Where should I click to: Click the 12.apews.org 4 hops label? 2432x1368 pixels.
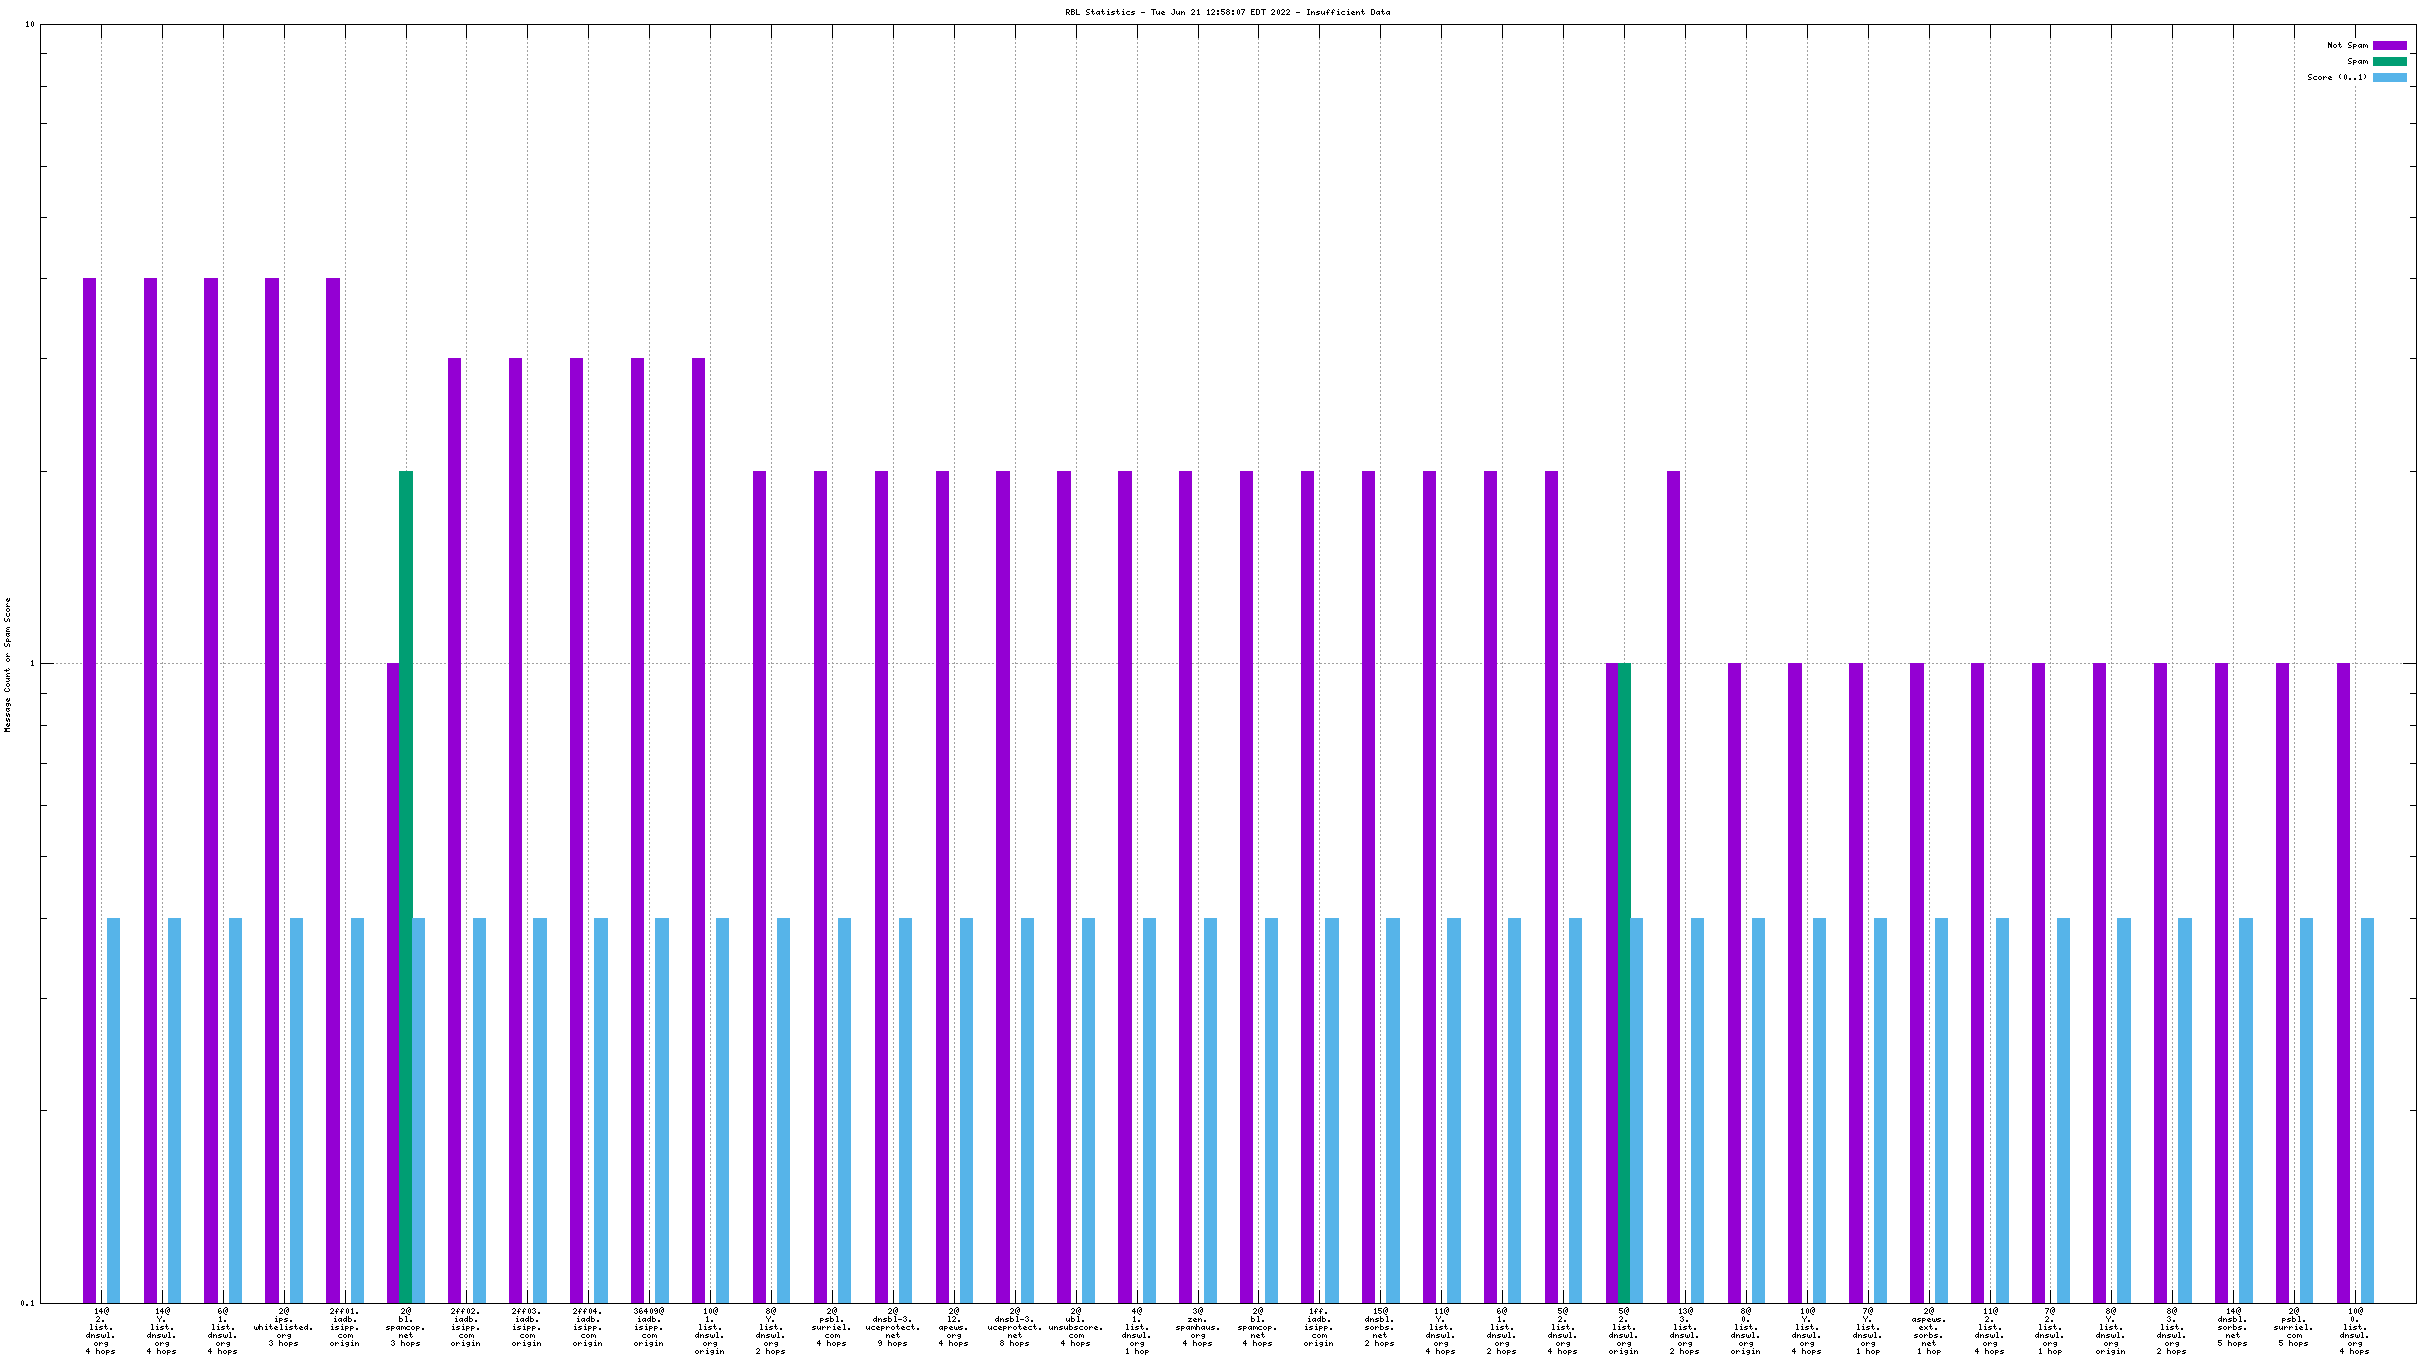pyautogui.click(x=954, y=1327)
